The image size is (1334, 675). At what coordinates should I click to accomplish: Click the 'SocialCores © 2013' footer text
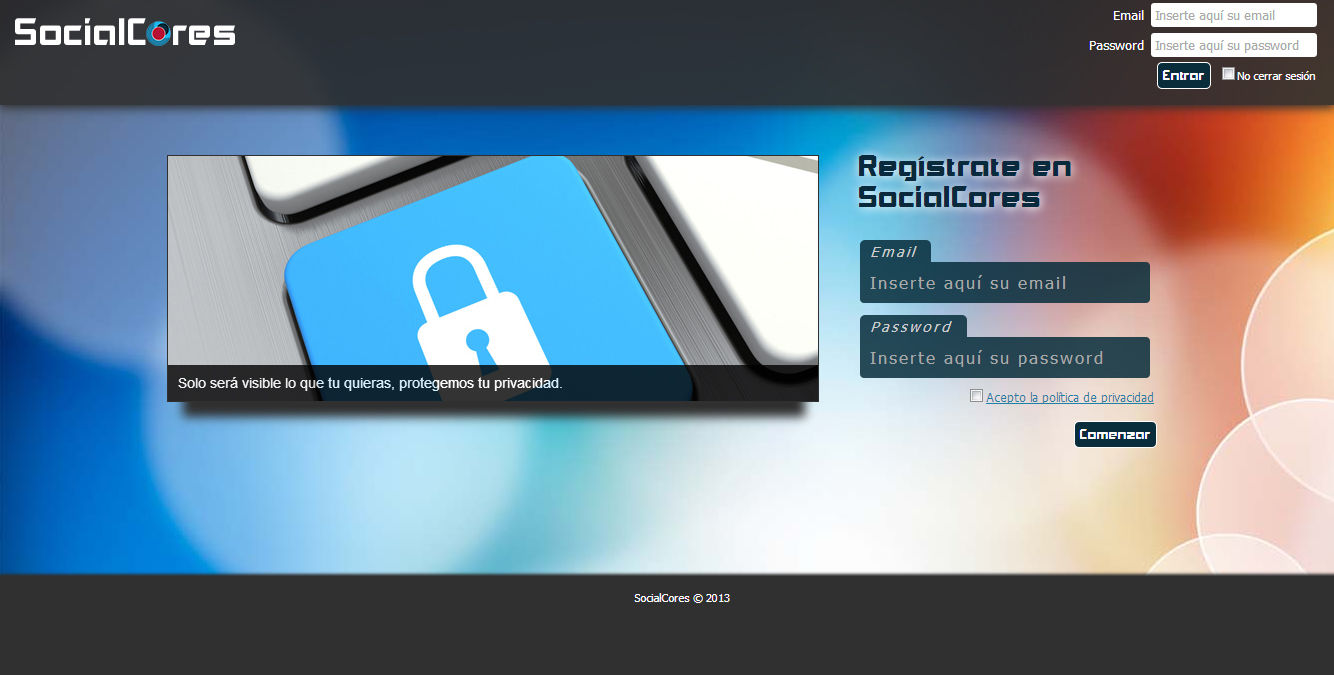coord(682,599)
